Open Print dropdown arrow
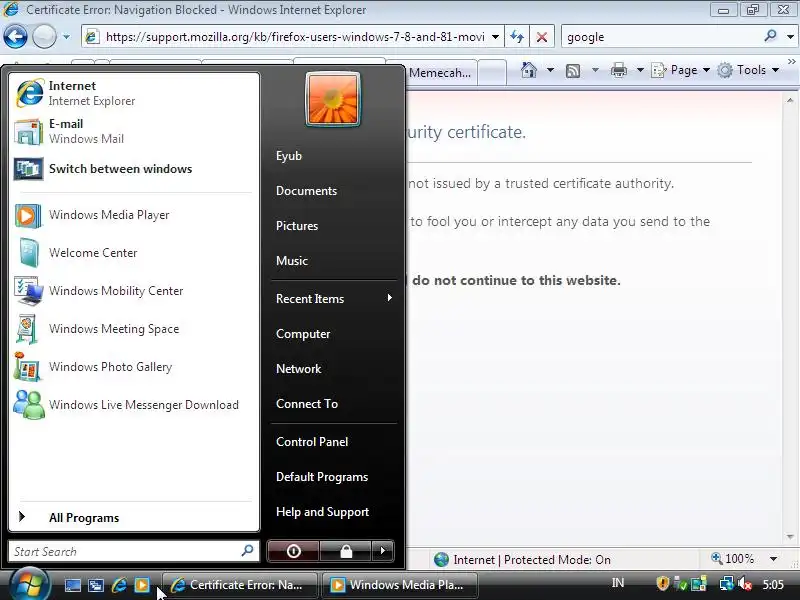Viewport: 800px width, 600px height. coord(640,70)
